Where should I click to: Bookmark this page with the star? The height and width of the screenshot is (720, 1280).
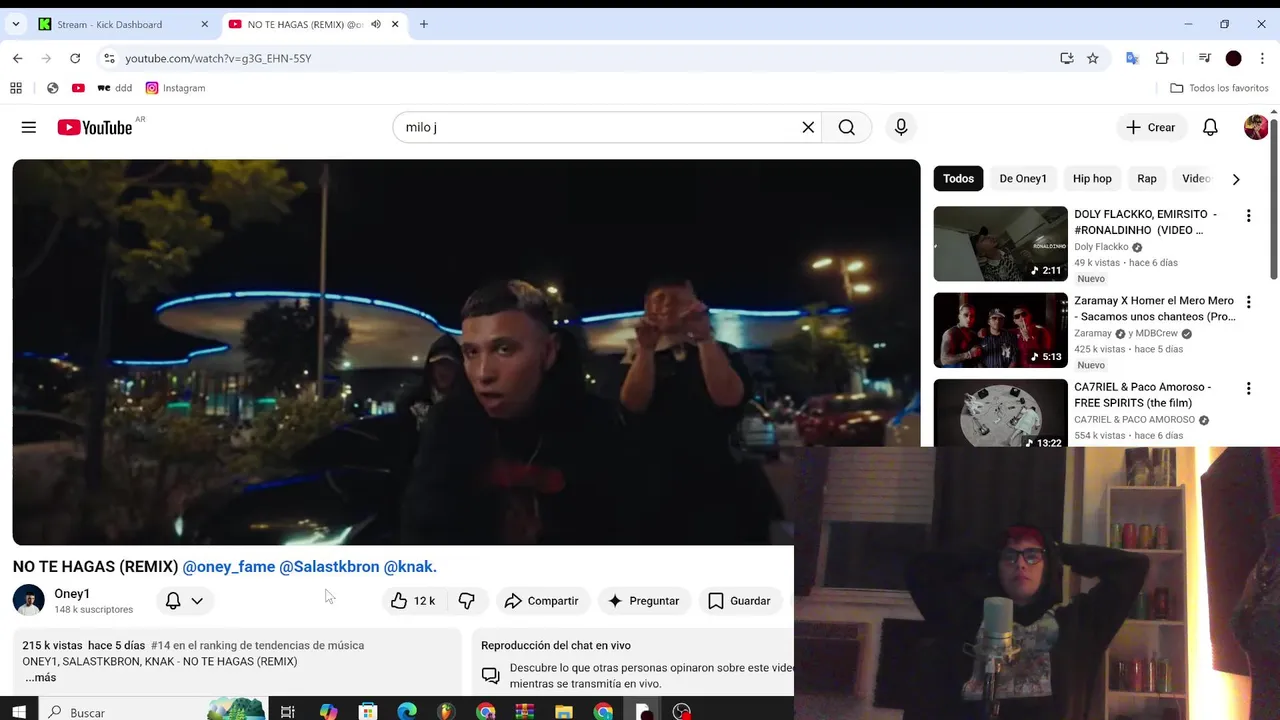pyautogui.click(x=1093, y=58)
